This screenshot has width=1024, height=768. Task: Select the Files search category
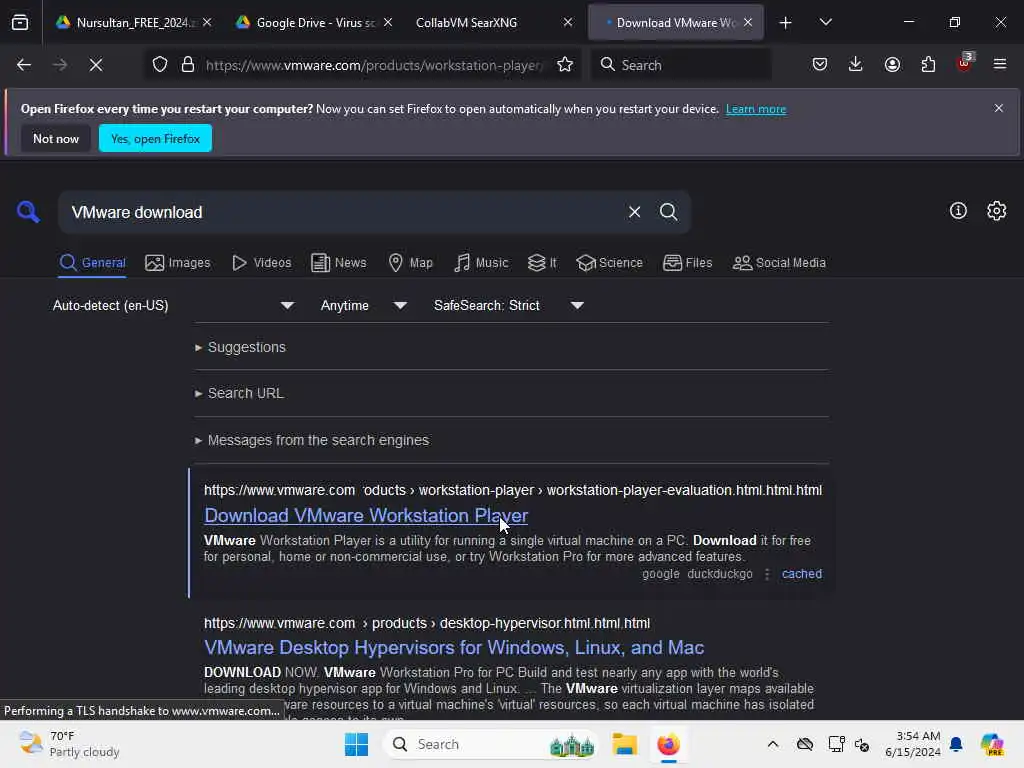pyautogui.click(x=687, y=263)
